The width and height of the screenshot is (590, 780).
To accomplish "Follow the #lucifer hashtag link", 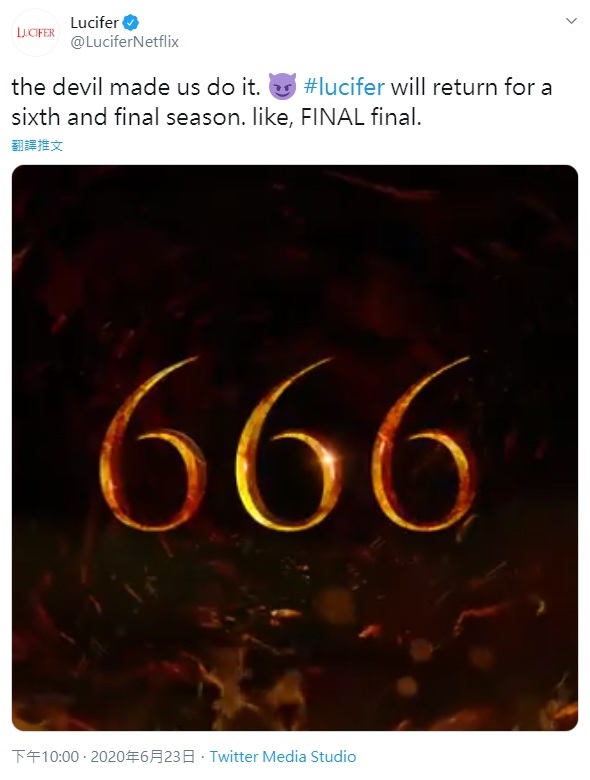I will (344, 87).
